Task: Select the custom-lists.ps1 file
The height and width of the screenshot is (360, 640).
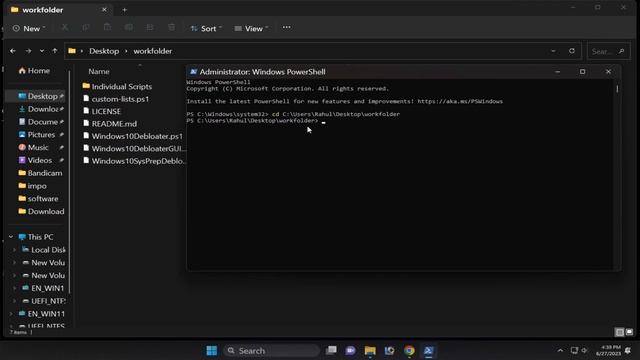Action: point(116,99)
